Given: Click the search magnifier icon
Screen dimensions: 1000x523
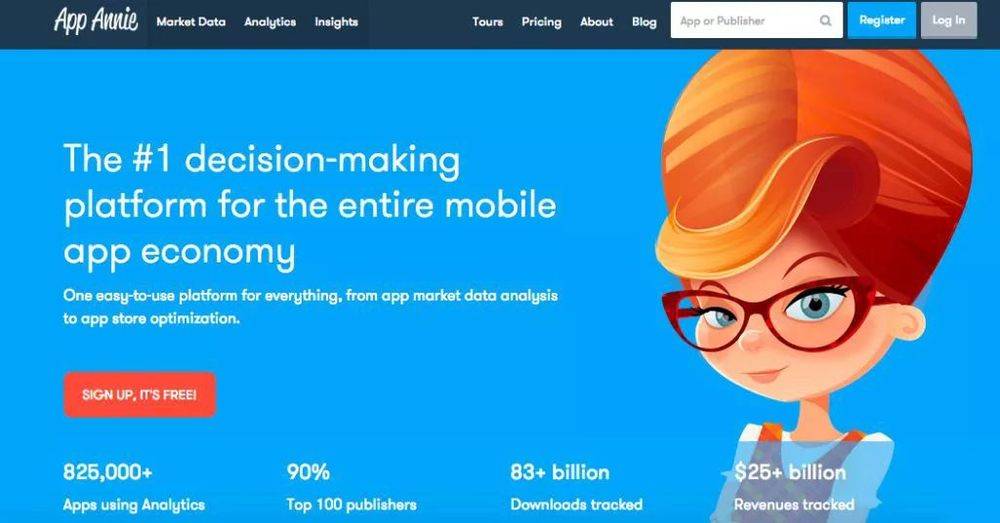Looking at the screenshot, I should click(825, 20).
